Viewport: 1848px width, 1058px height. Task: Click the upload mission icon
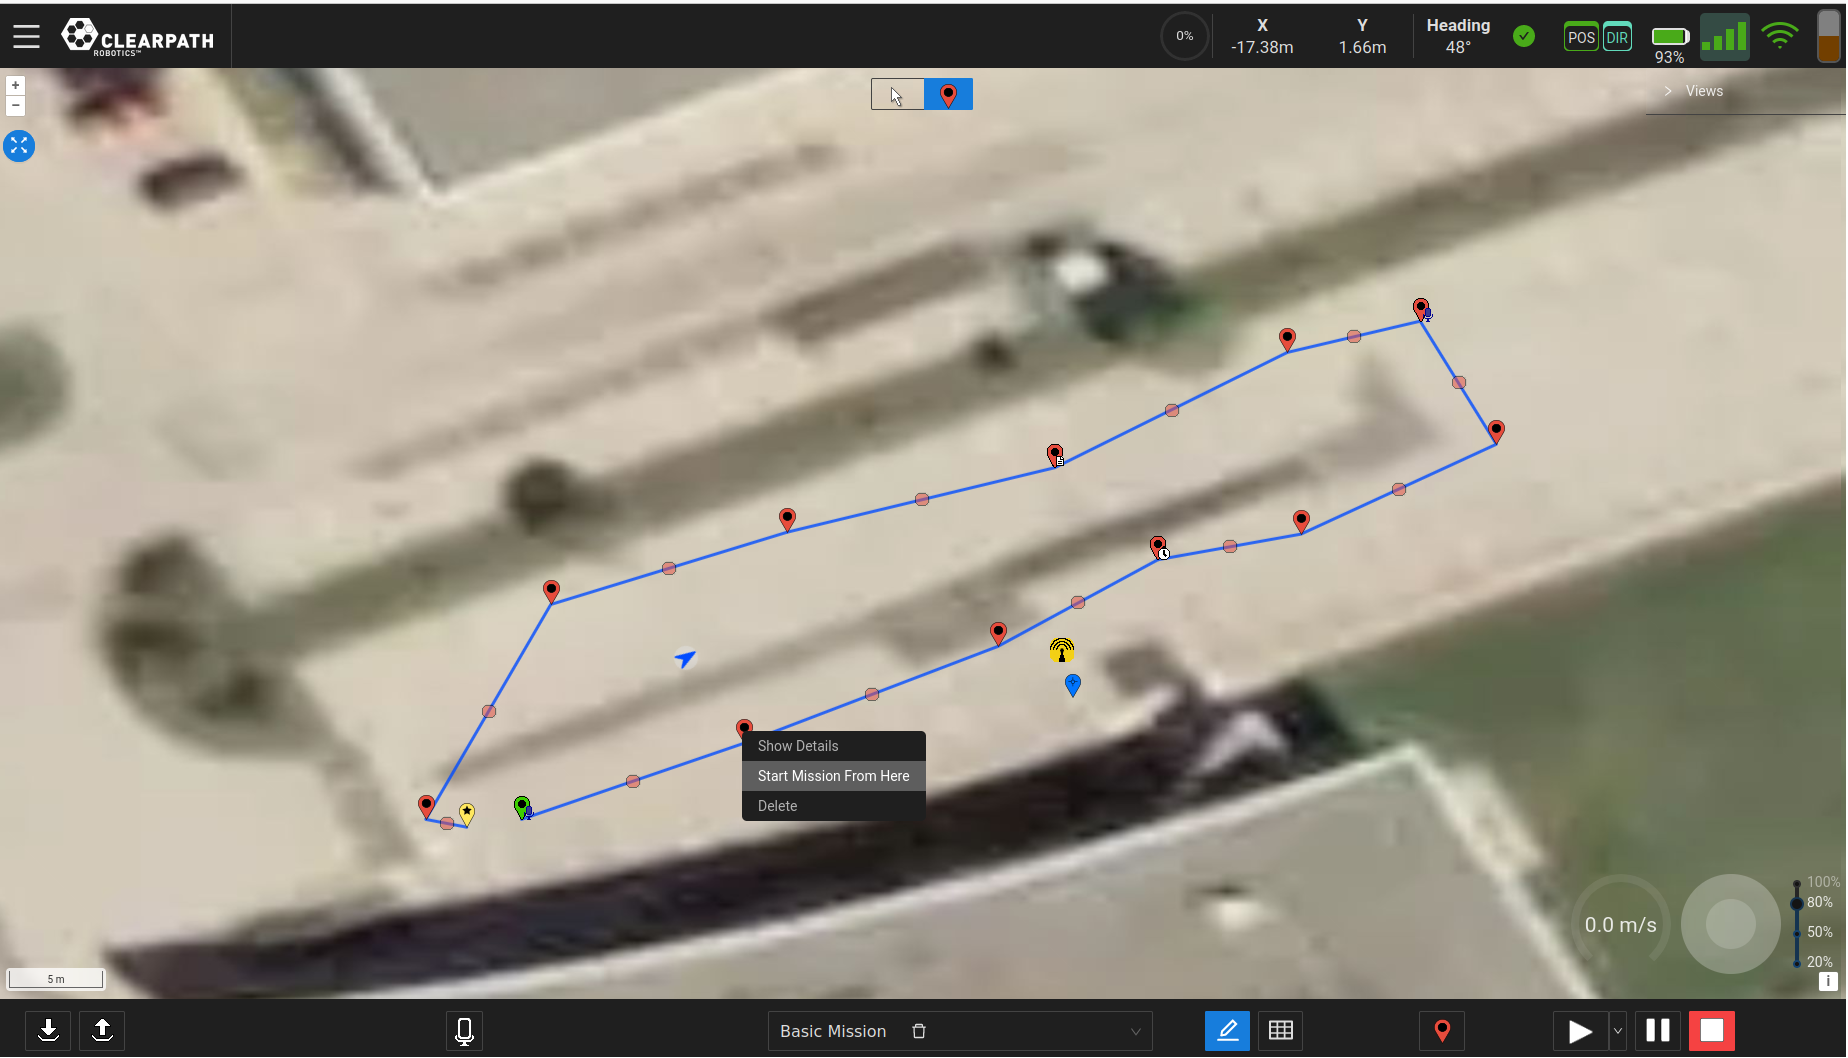pyautogui.click(x=102, y=1030)
